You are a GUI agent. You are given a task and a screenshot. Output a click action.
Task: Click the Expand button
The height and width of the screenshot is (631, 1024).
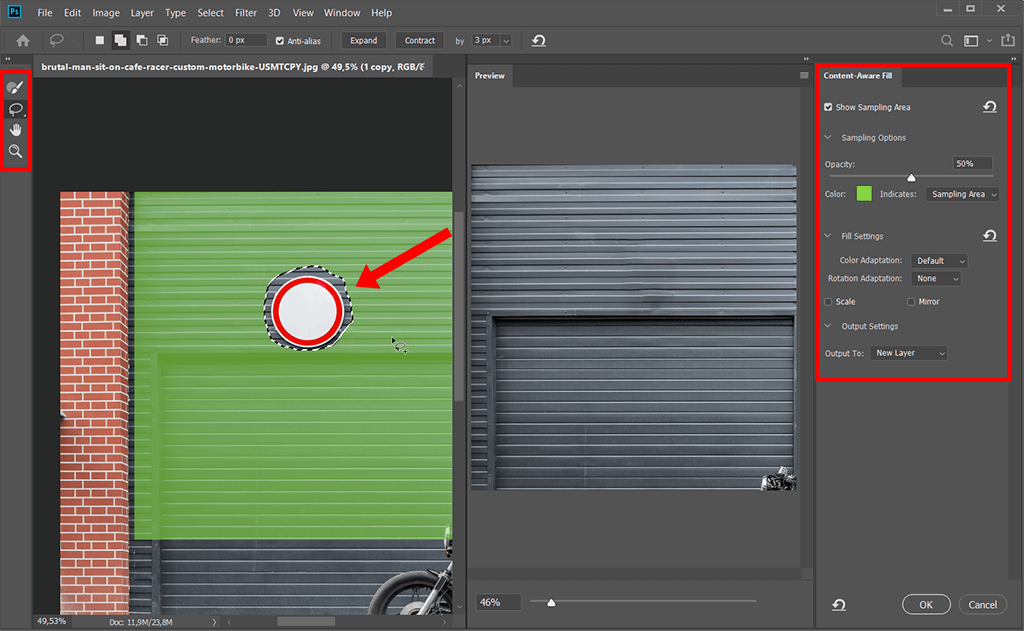point(364,41)
